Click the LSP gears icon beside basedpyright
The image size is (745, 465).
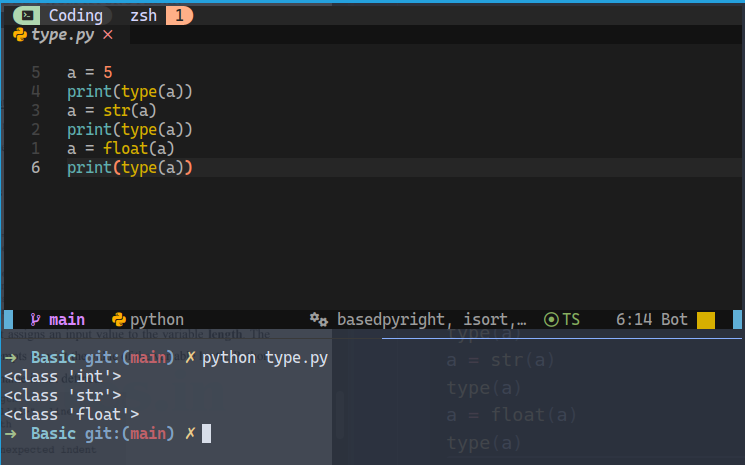[x=319, y=320]
